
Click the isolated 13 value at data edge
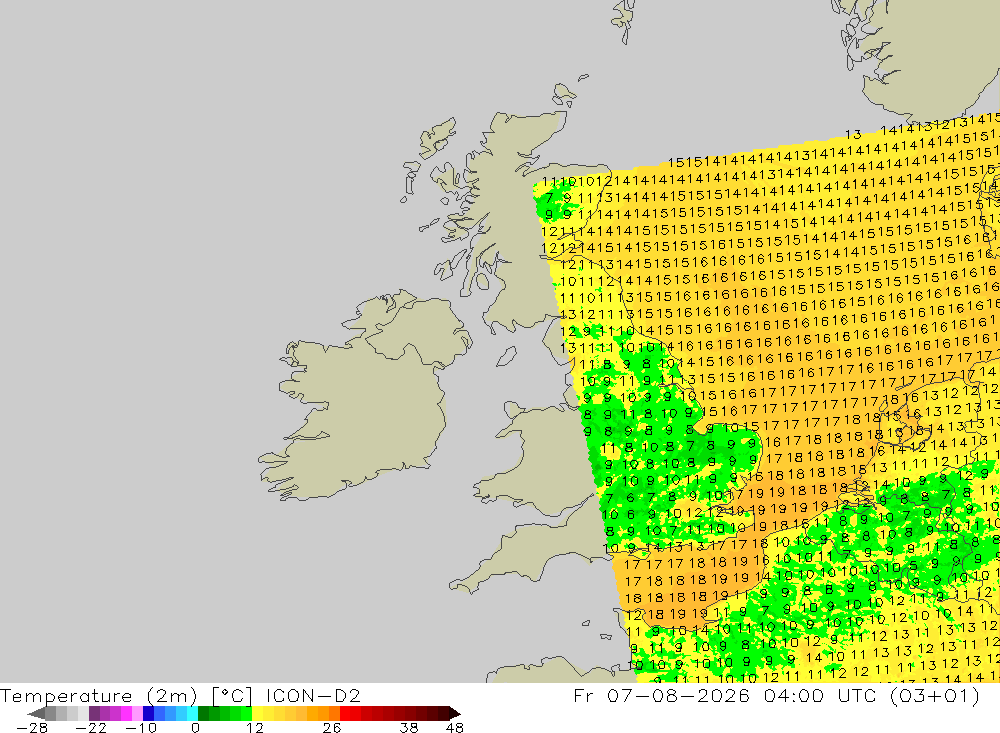(853, 135)
